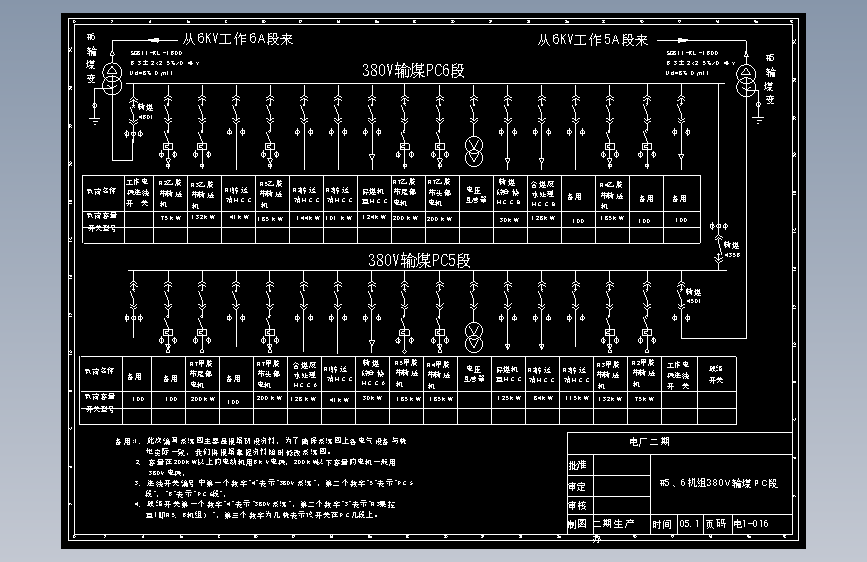Select the '380V输煤PC5段' bus title
This screenshot has height=562, width=867.
419,261
